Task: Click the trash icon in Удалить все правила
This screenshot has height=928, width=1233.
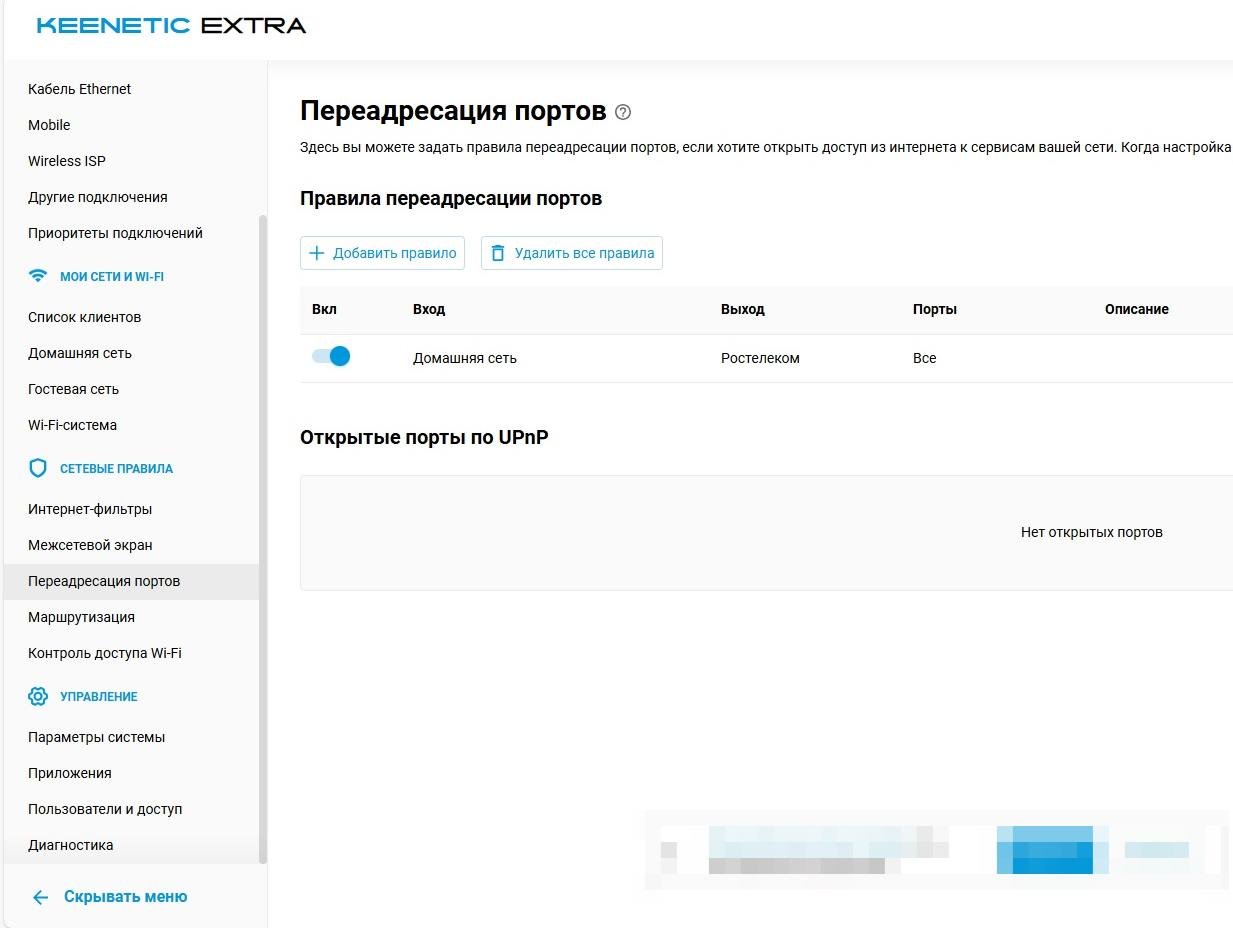Action: pos(498,253)
